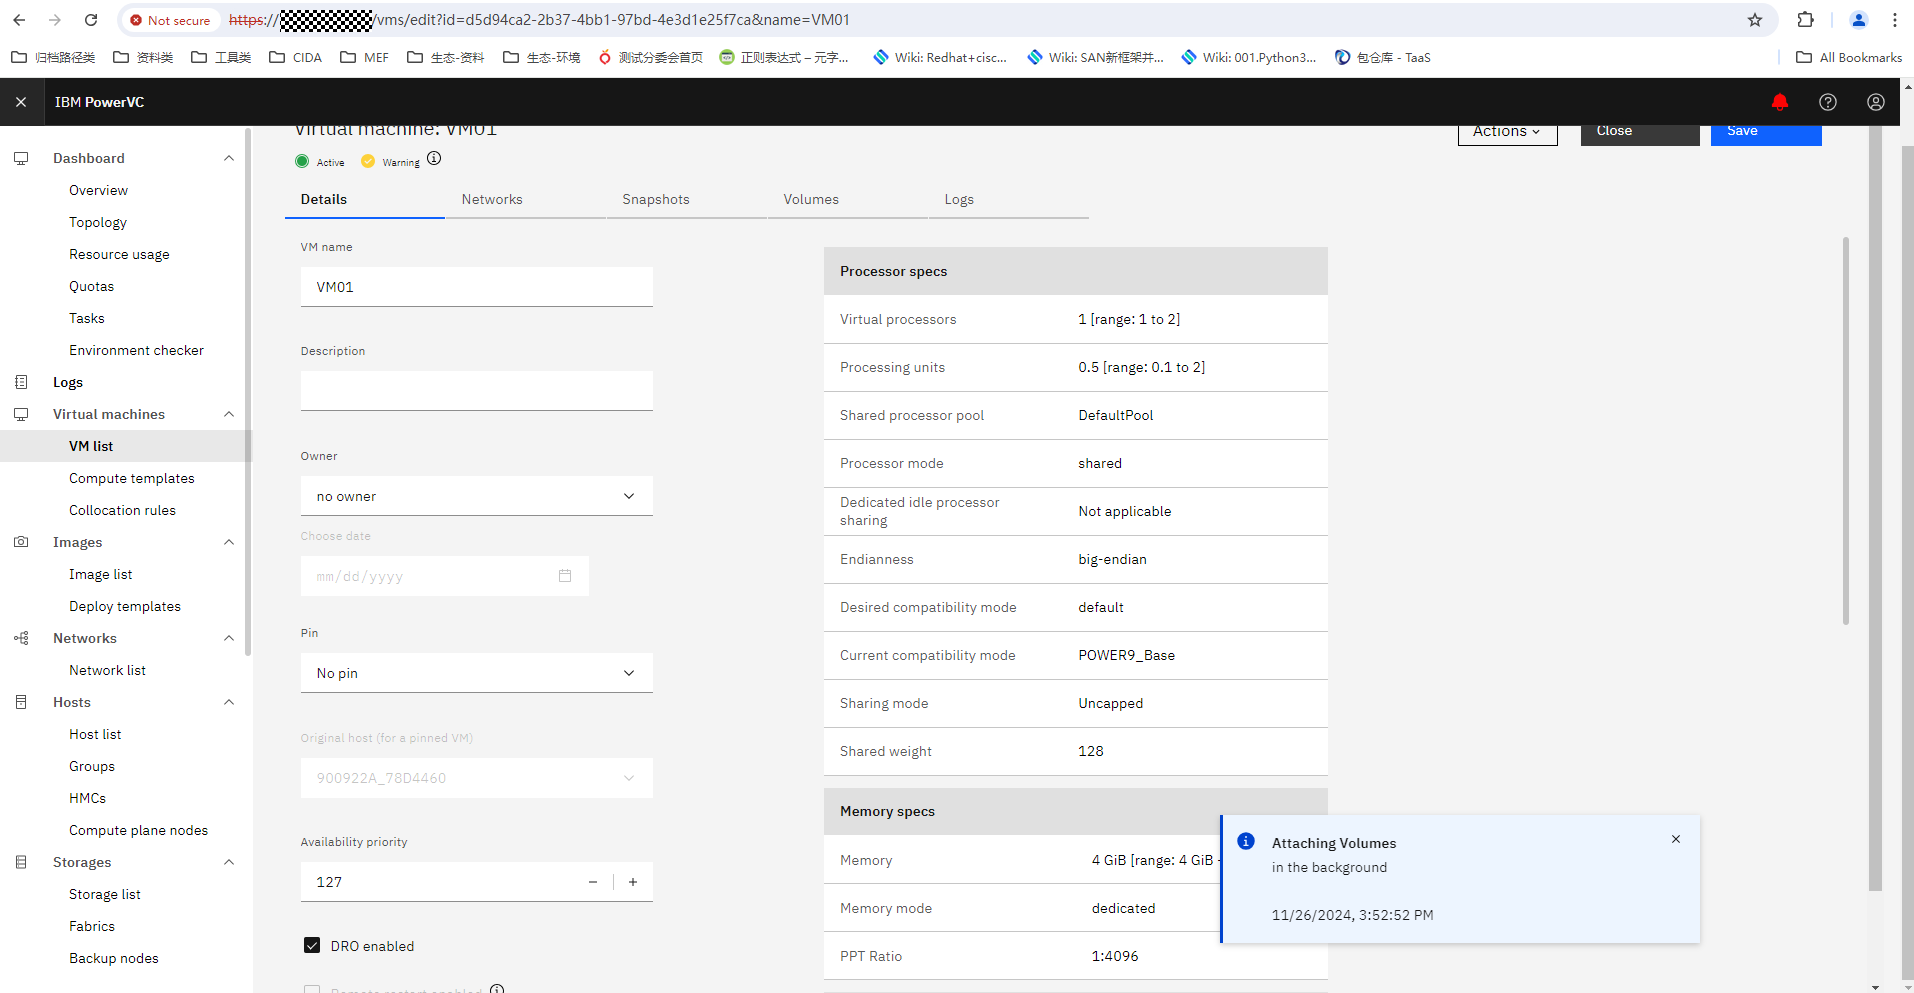The image size is (1914, 993).
Task: Click the Virtual machines sidebar icon
Action: (21, 414)
